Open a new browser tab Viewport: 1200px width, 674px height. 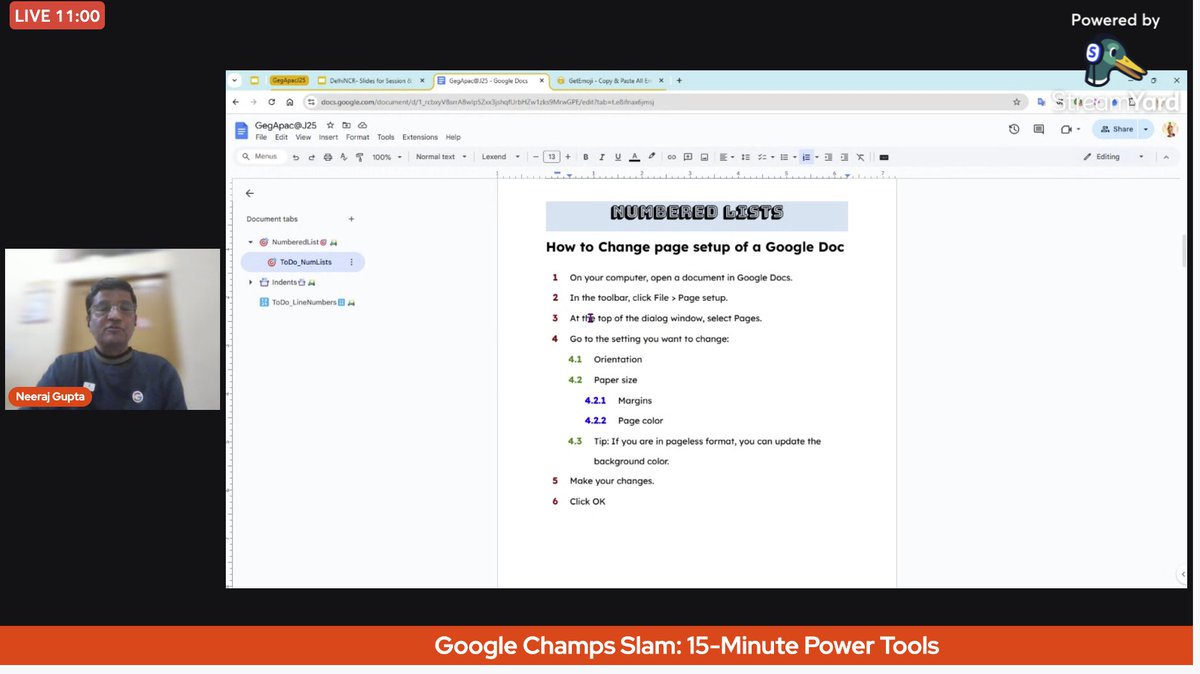(679, 80)
